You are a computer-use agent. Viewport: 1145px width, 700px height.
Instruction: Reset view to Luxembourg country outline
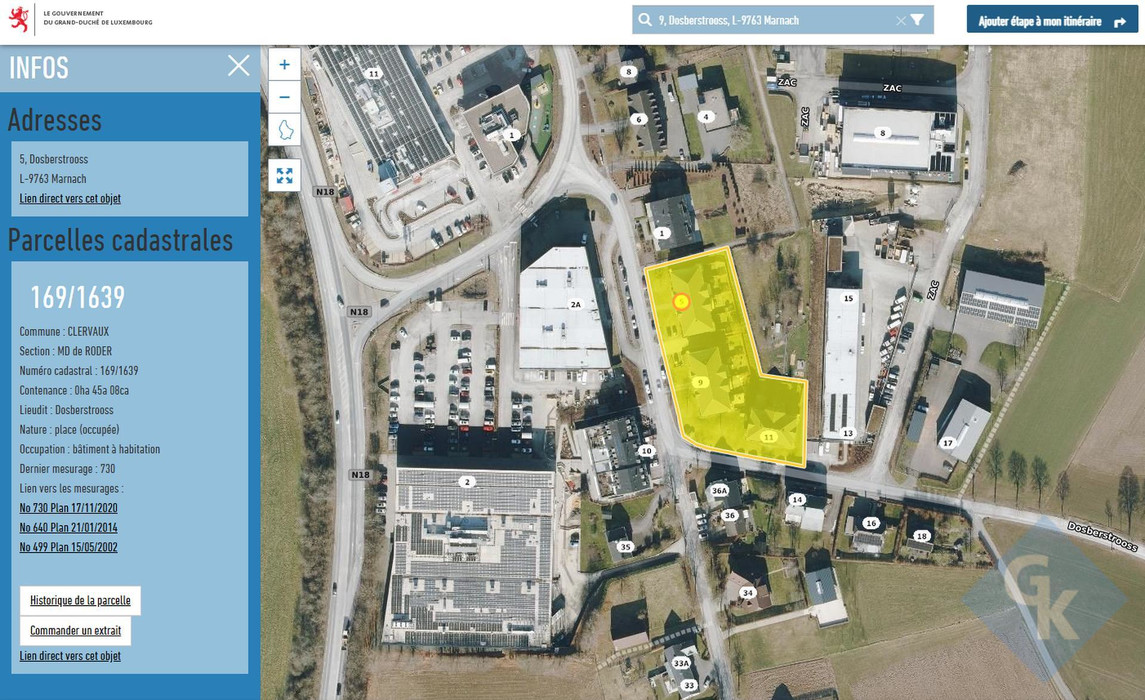click(284, 130)
